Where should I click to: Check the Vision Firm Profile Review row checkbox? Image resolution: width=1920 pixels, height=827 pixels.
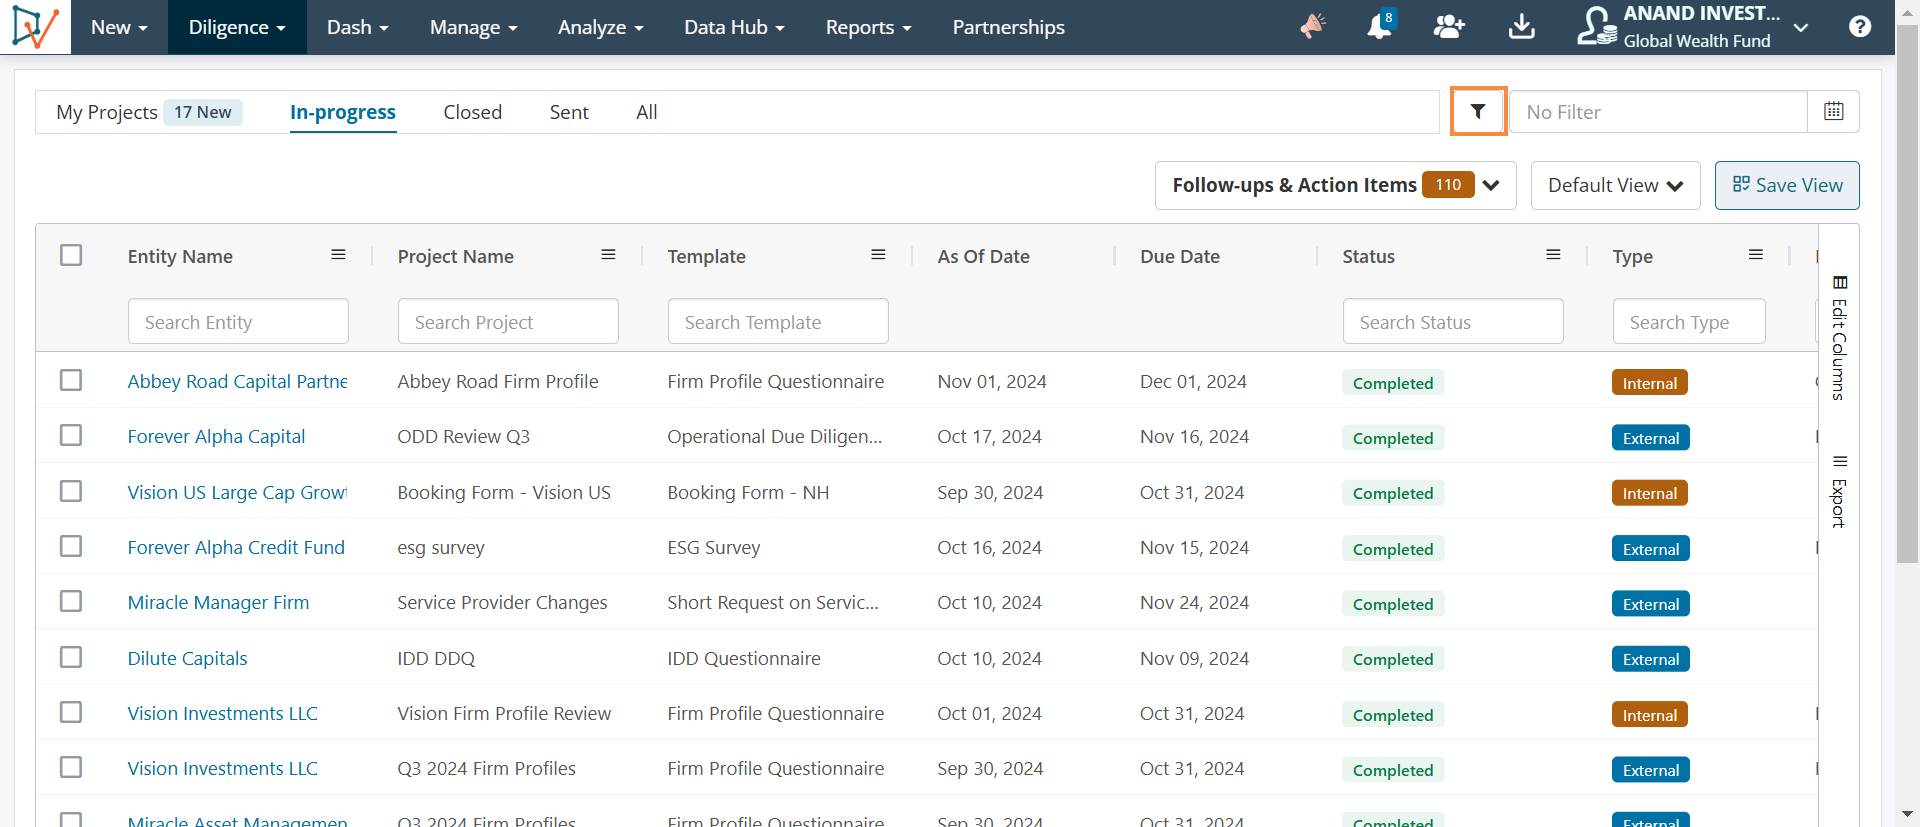(x=71, y=712)
